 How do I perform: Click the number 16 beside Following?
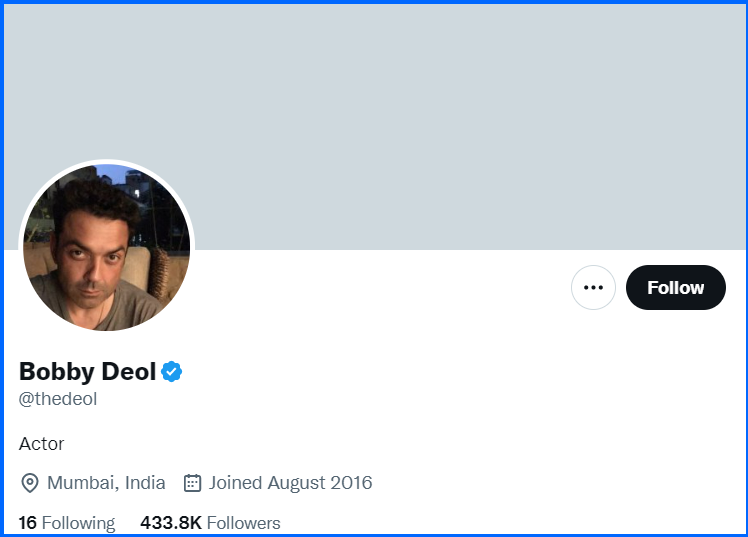point(28,523)
